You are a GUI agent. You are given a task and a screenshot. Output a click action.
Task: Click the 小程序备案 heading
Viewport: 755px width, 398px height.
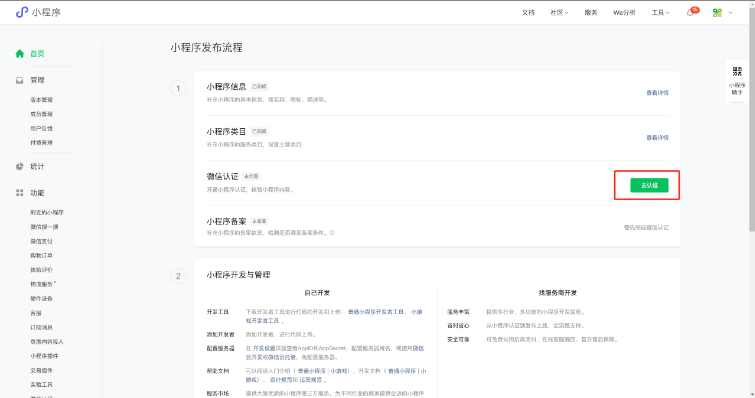(226, 221)
